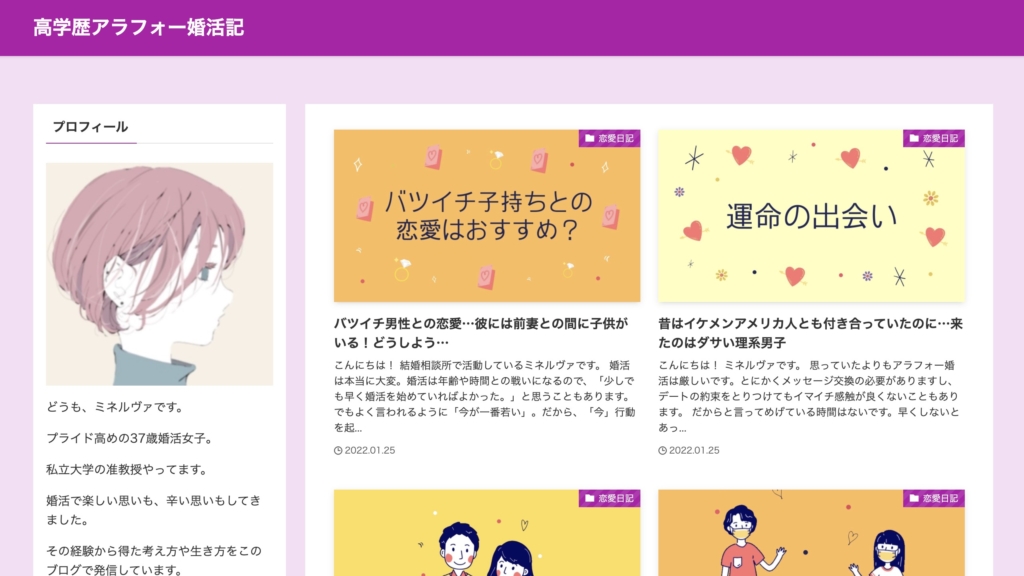Click the folder icon on バツイチ post's category tag
1024x576 pixels.
(x=590, y=138)
